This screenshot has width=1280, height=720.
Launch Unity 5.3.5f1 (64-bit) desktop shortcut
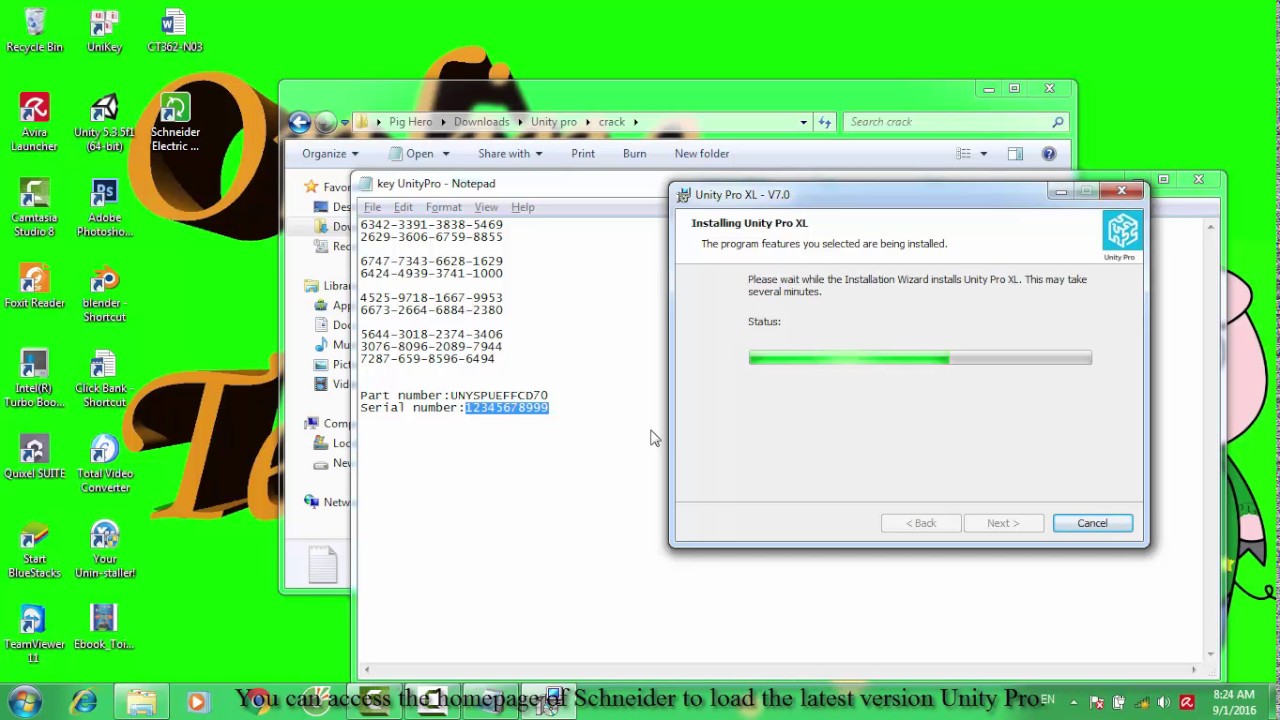104,122
